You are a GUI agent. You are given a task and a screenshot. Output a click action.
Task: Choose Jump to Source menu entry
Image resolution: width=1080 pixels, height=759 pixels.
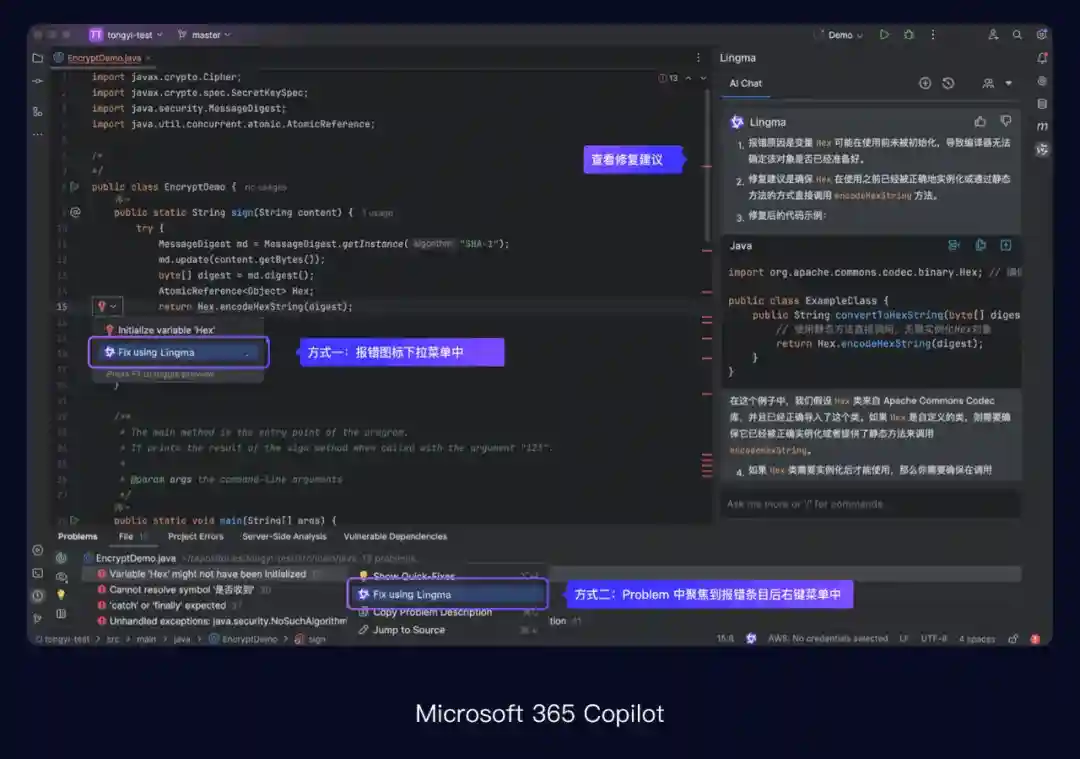point(408,630)
